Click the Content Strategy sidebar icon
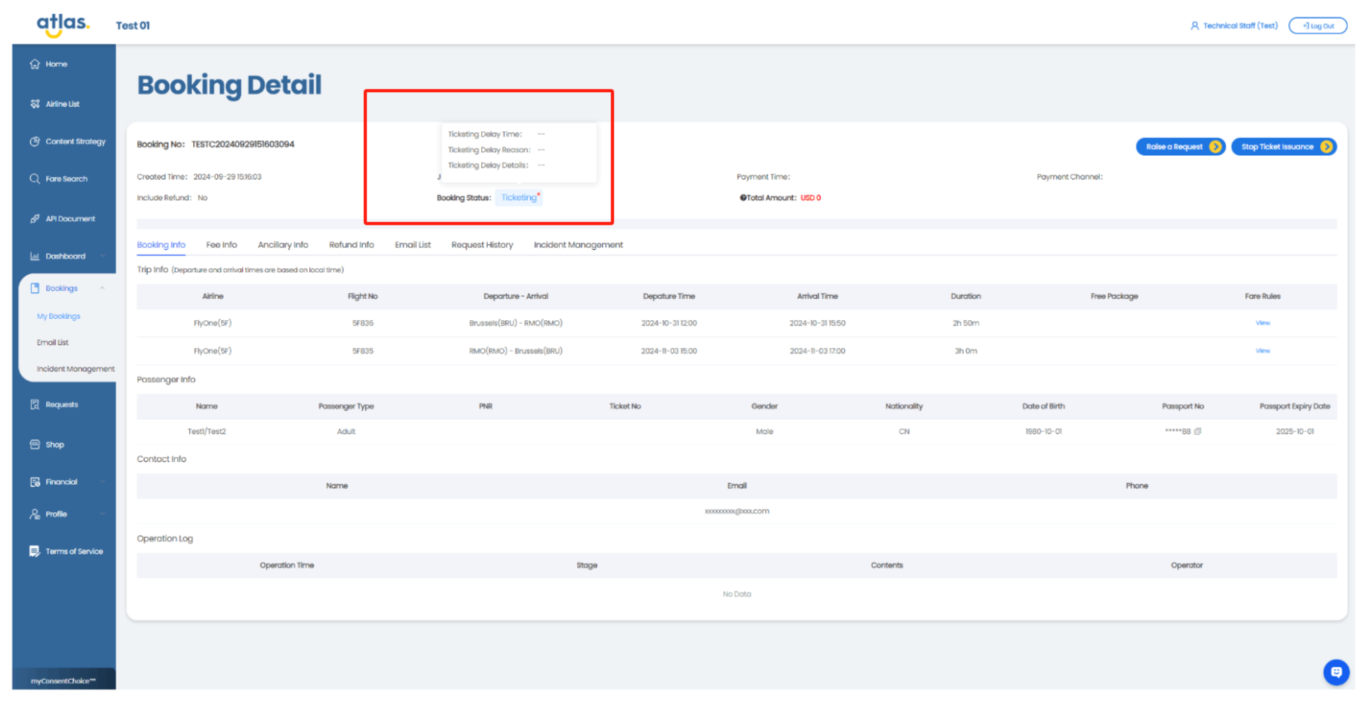Screen dimensions: 1370x701 pos(35,142)
